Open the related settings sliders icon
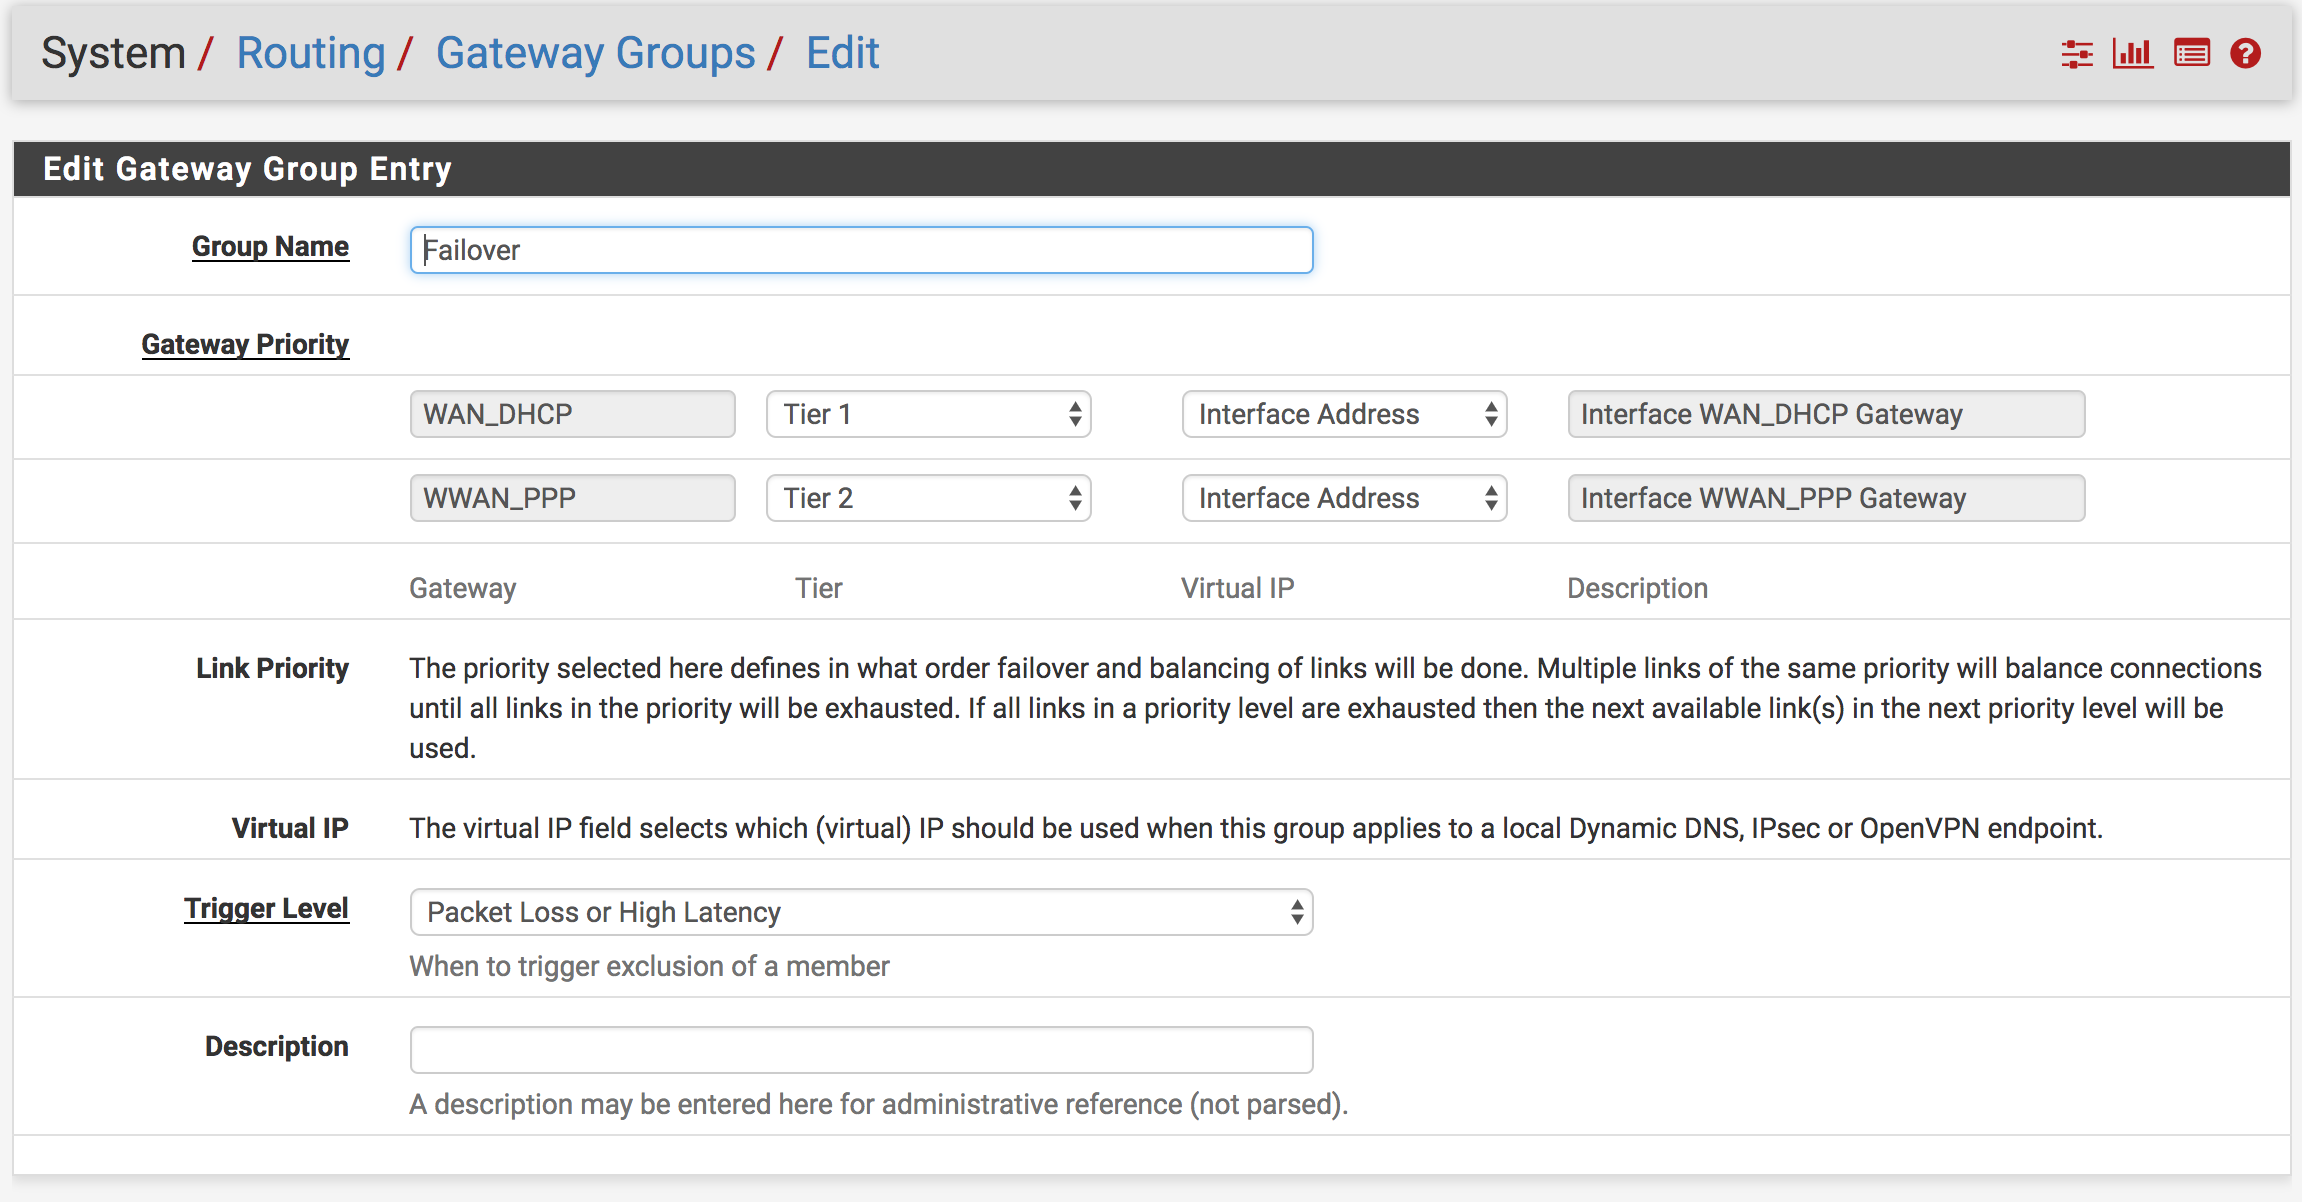The image size is (2302, 1202). 2077,54
